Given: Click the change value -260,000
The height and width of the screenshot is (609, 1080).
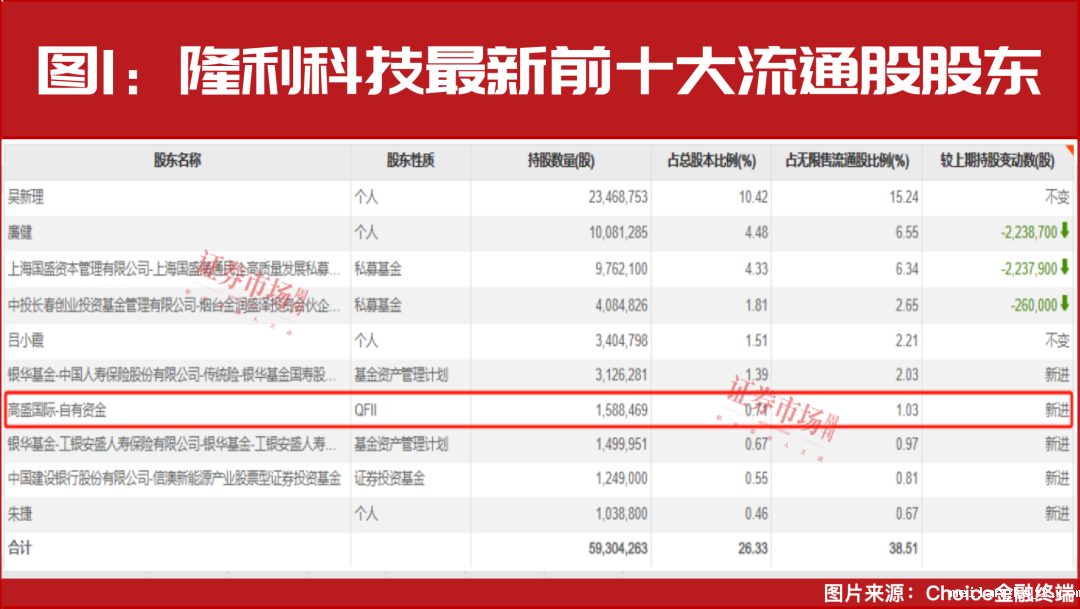Looking at the screenshot, I should 1034,304.
